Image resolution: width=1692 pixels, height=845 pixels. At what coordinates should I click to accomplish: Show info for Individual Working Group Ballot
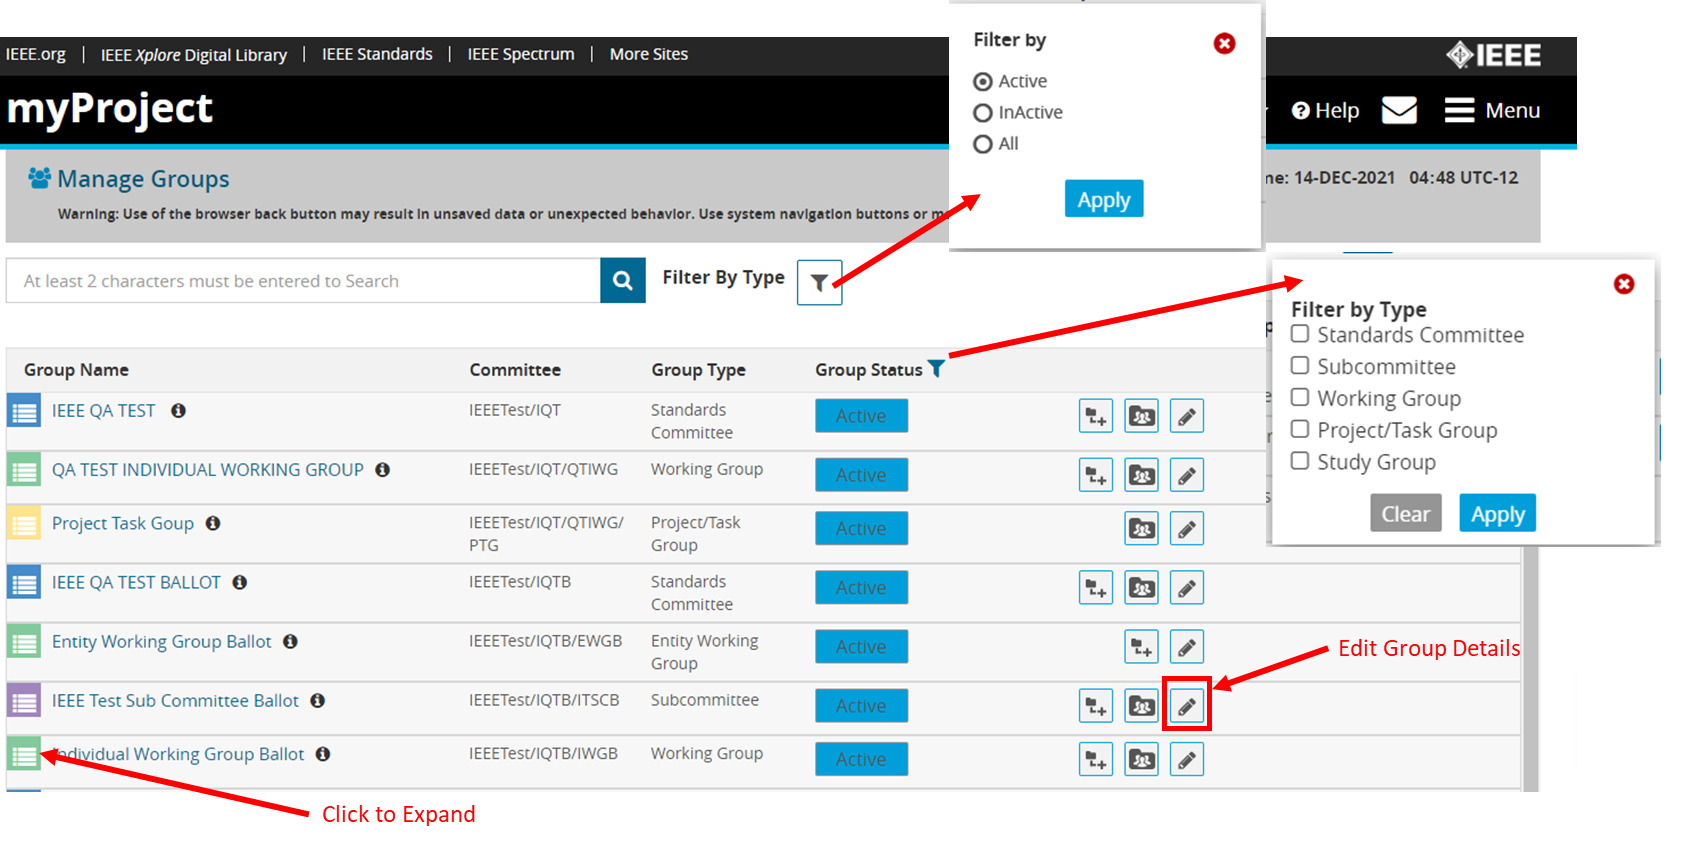coord(323,754)
